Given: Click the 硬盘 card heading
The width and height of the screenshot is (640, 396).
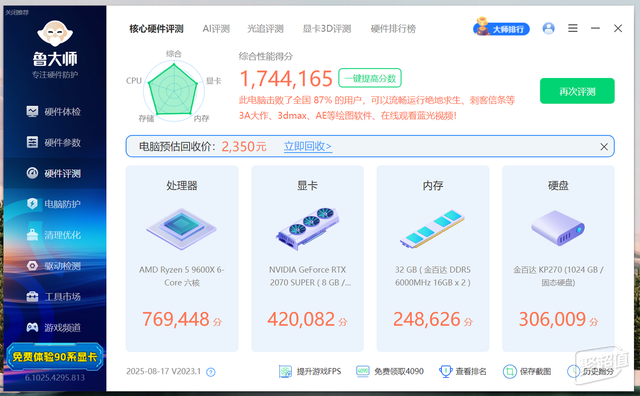Looking at the screenshot, I should click(x=558, y=186).
